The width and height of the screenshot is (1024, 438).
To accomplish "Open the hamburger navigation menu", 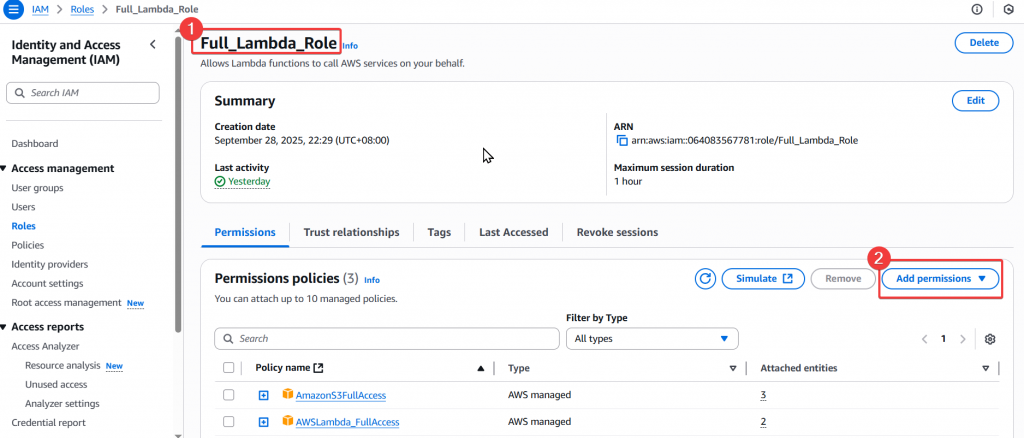I will [x=14, y=10].
